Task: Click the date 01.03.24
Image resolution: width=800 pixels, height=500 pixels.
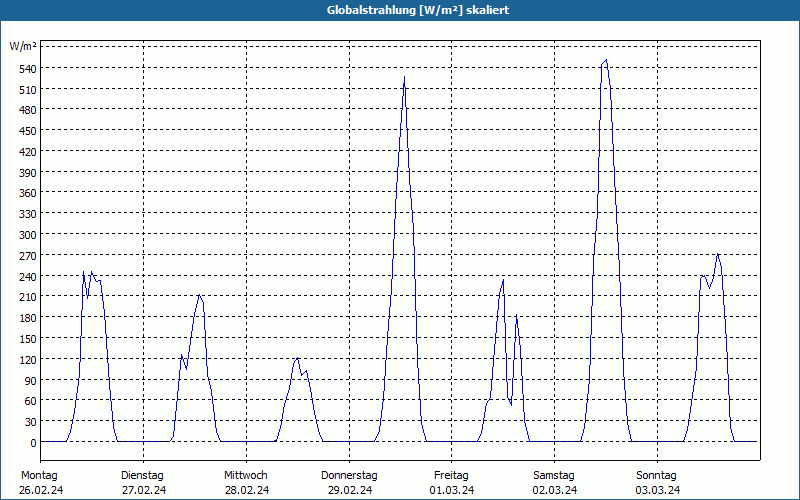Action: click(x=452, y=490)
